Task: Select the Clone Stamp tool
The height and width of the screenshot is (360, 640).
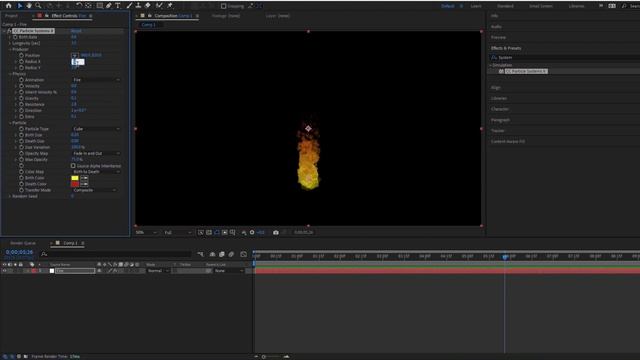Action: (x=138, y=6)
